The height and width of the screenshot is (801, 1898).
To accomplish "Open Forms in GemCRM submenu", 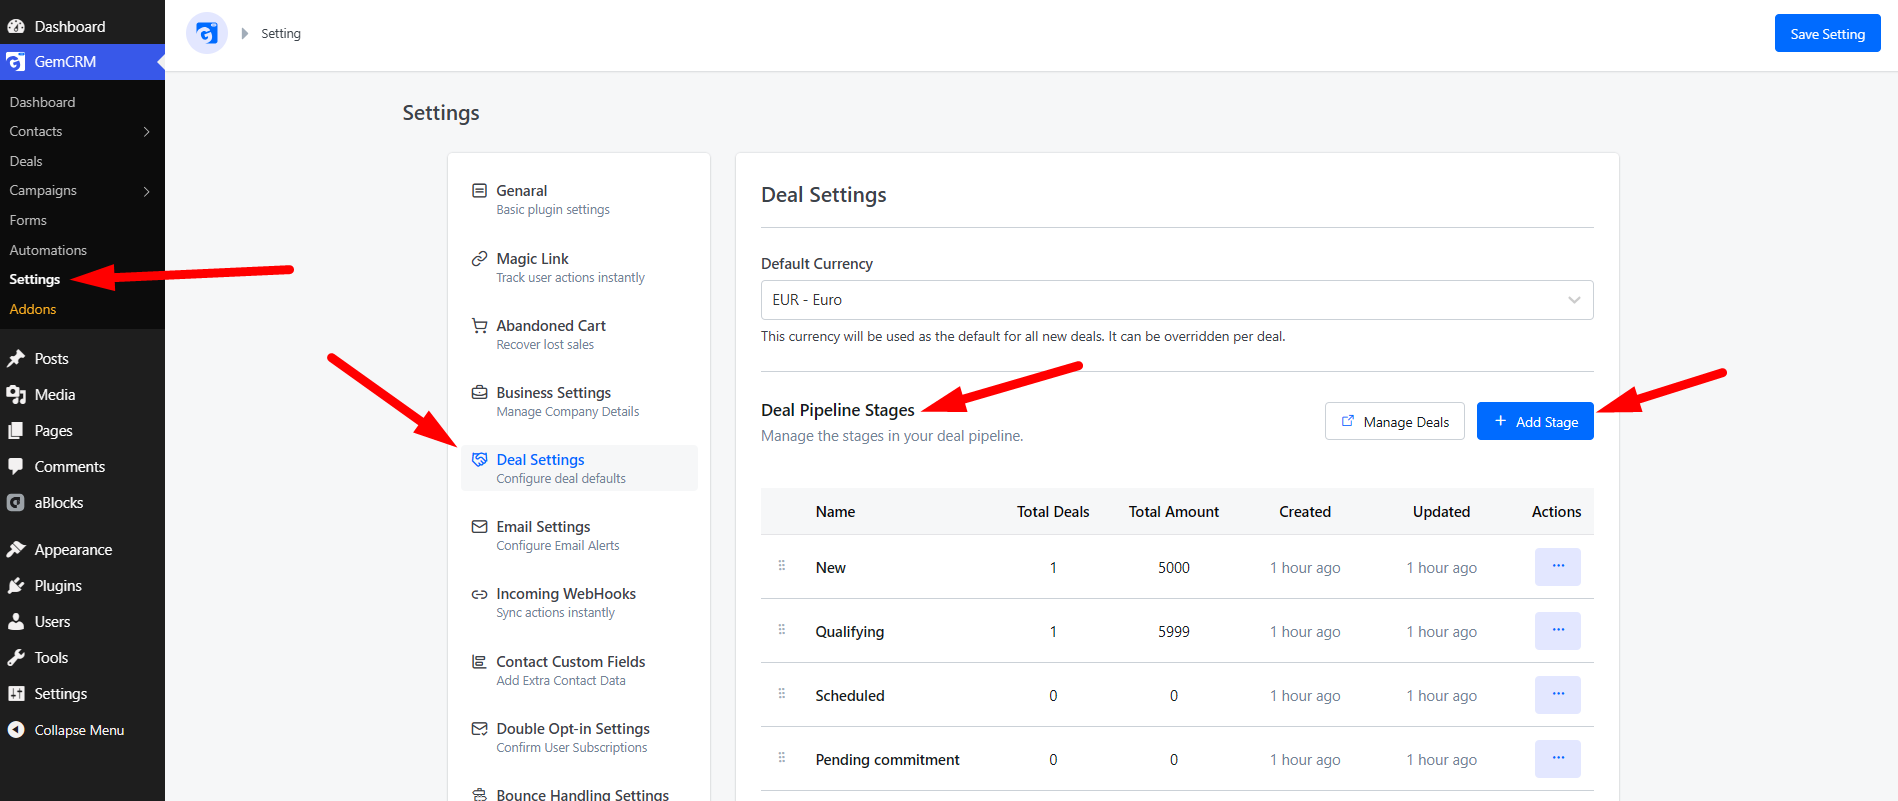I will tap(28, 220).
